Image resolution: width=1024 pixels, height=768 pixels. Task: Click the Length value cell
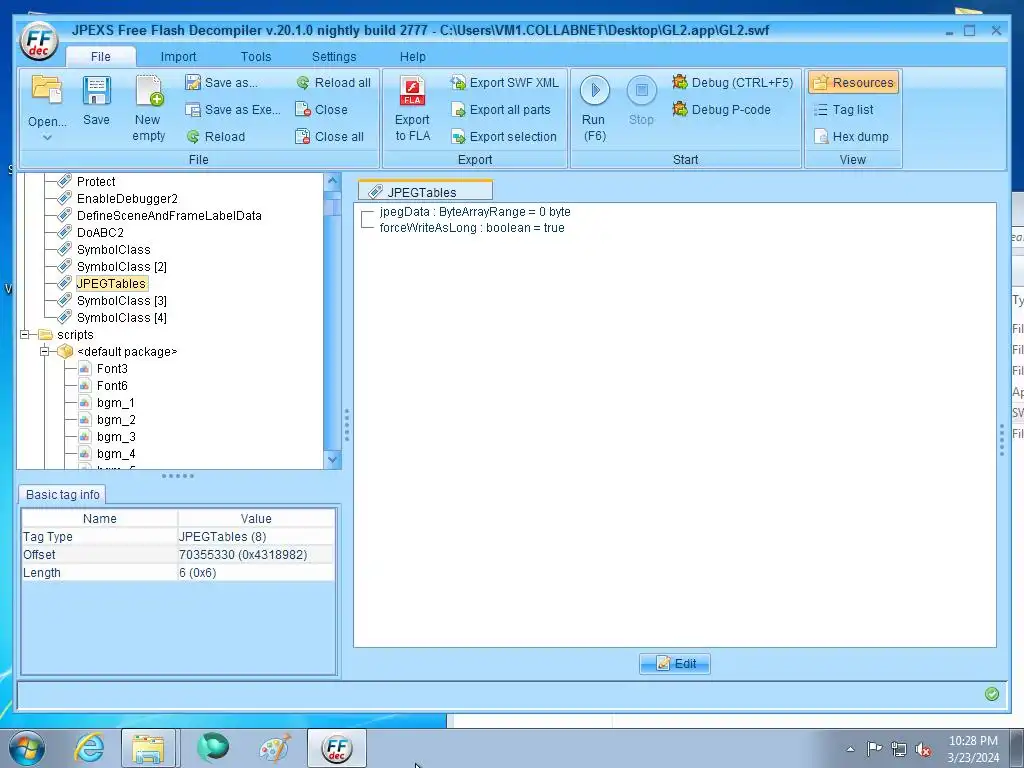256,572
